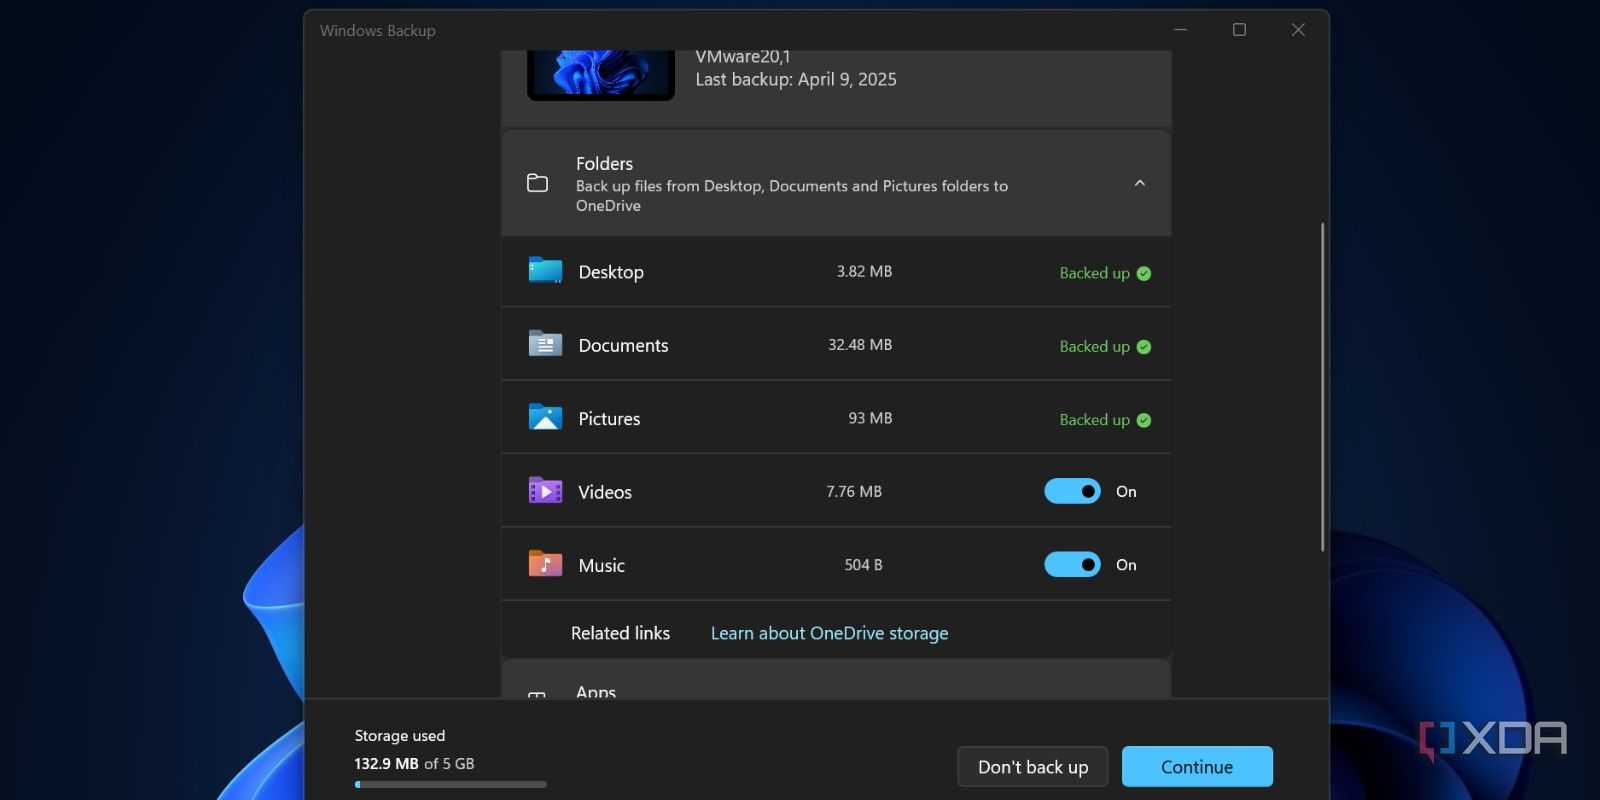Click the Folders section folder icon
1600x800 pixels.
pos(537,183)
